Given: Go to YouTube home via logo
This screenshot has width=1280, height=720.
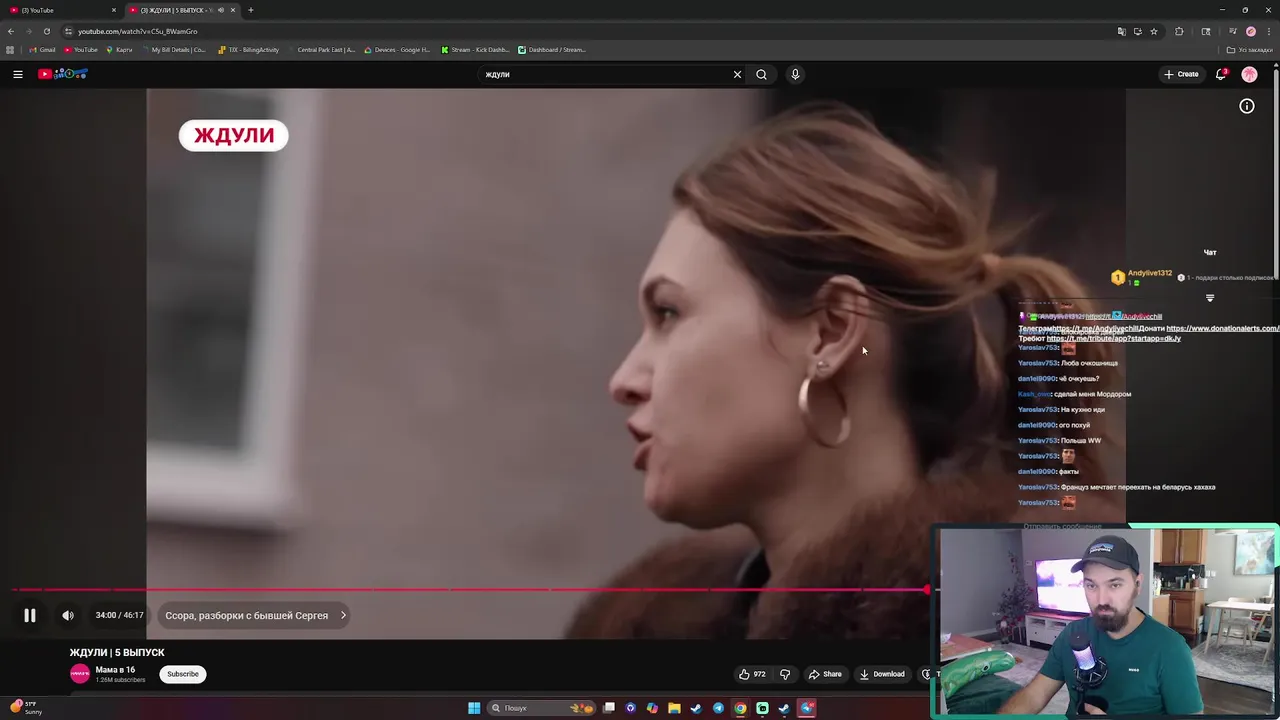Looking at the screenshot, I should point(63,74).
